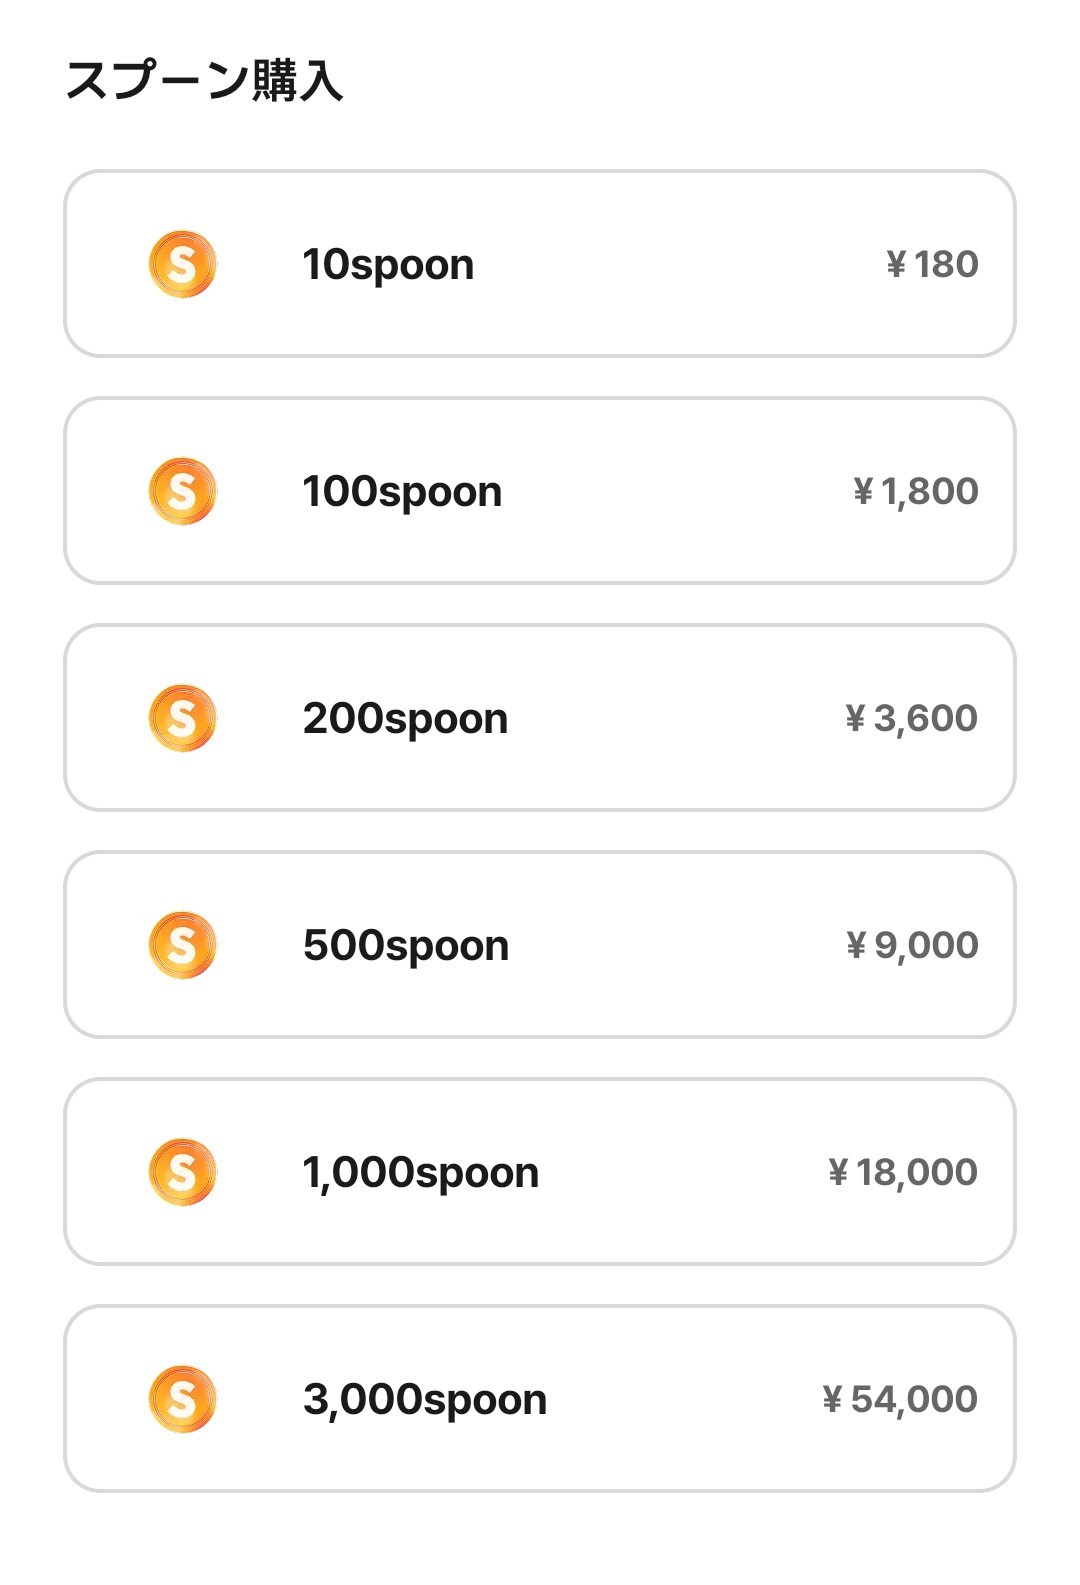This screenshot has height=1585, width=1080.
Task: Tap the coin icon beside 500spoon
Action: coord(182,945)
